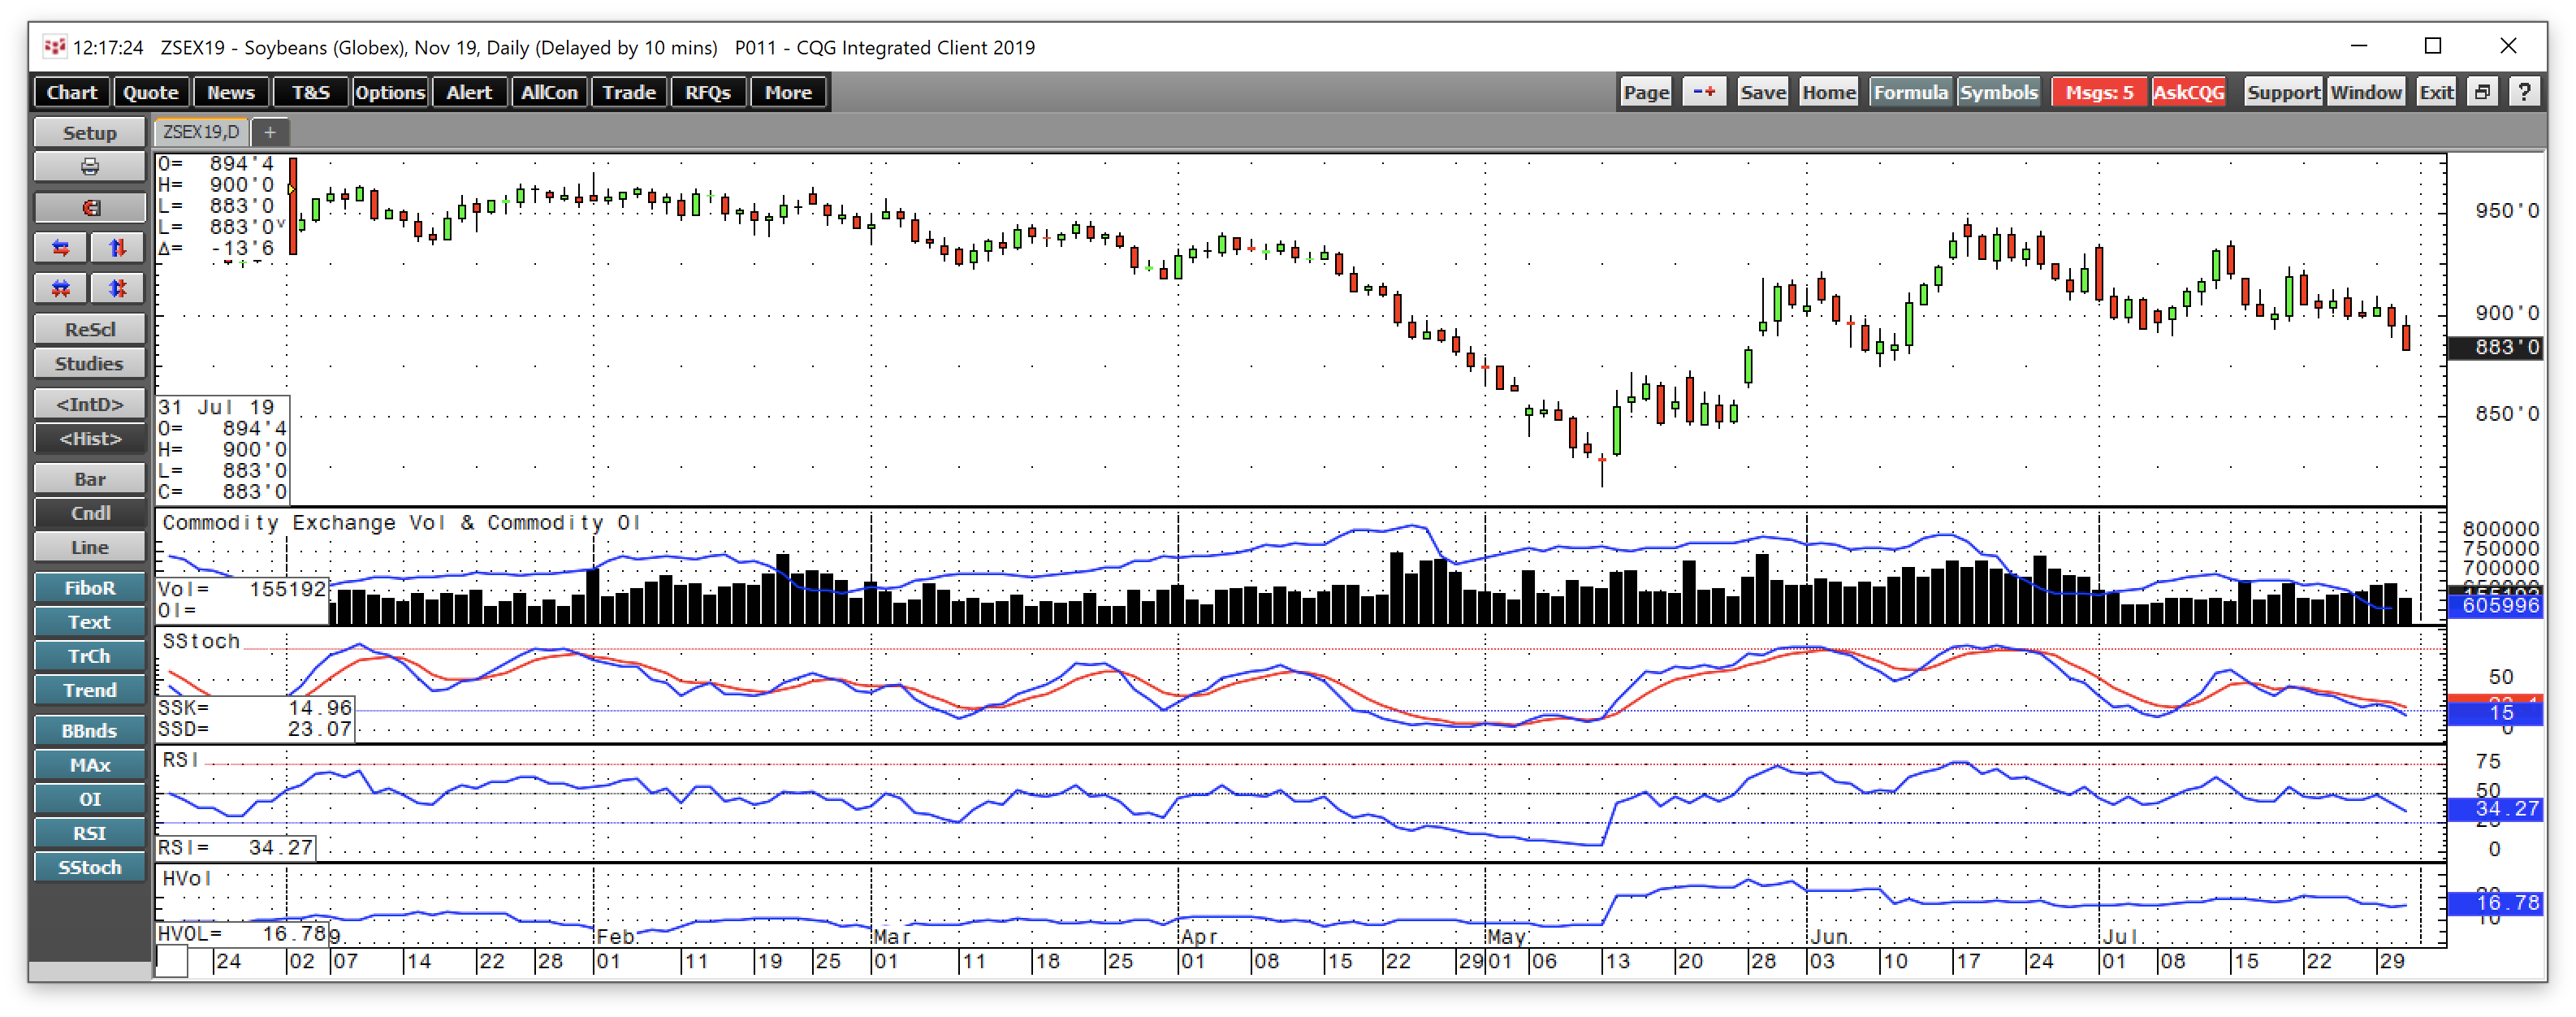The image size is (2576, 1017).
Task: Open the Studies button
Action: click(90, 364)
